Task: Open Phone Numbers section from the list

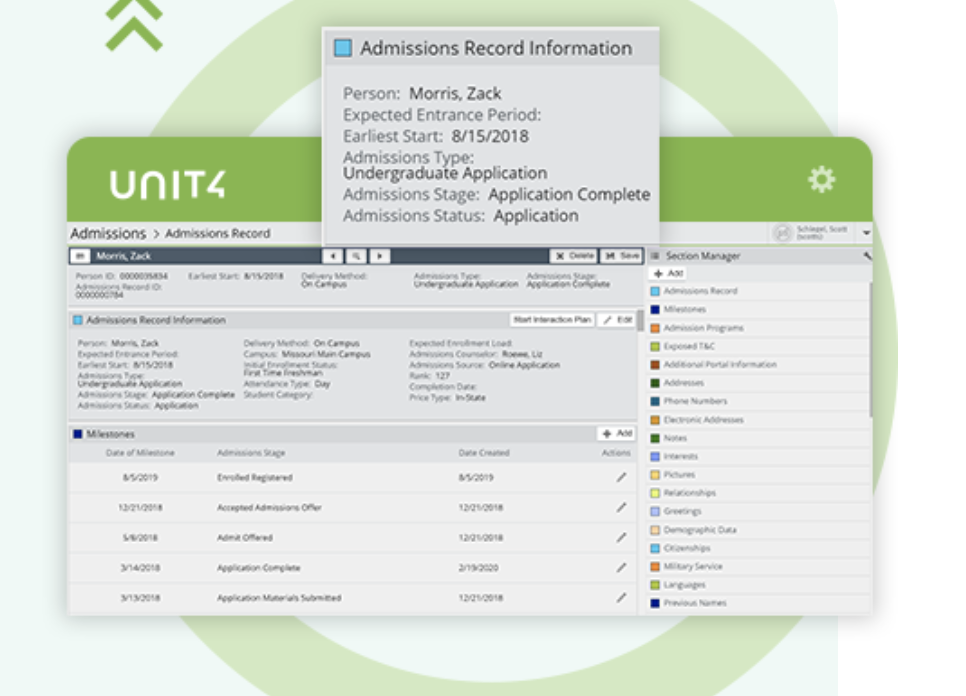Action: (695, 401)
